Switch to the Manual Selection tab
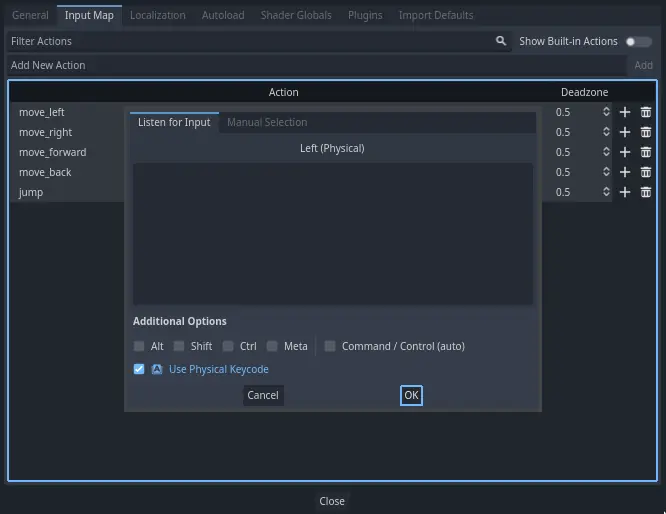This screenshot has height=514, width=666. (267, 122)
